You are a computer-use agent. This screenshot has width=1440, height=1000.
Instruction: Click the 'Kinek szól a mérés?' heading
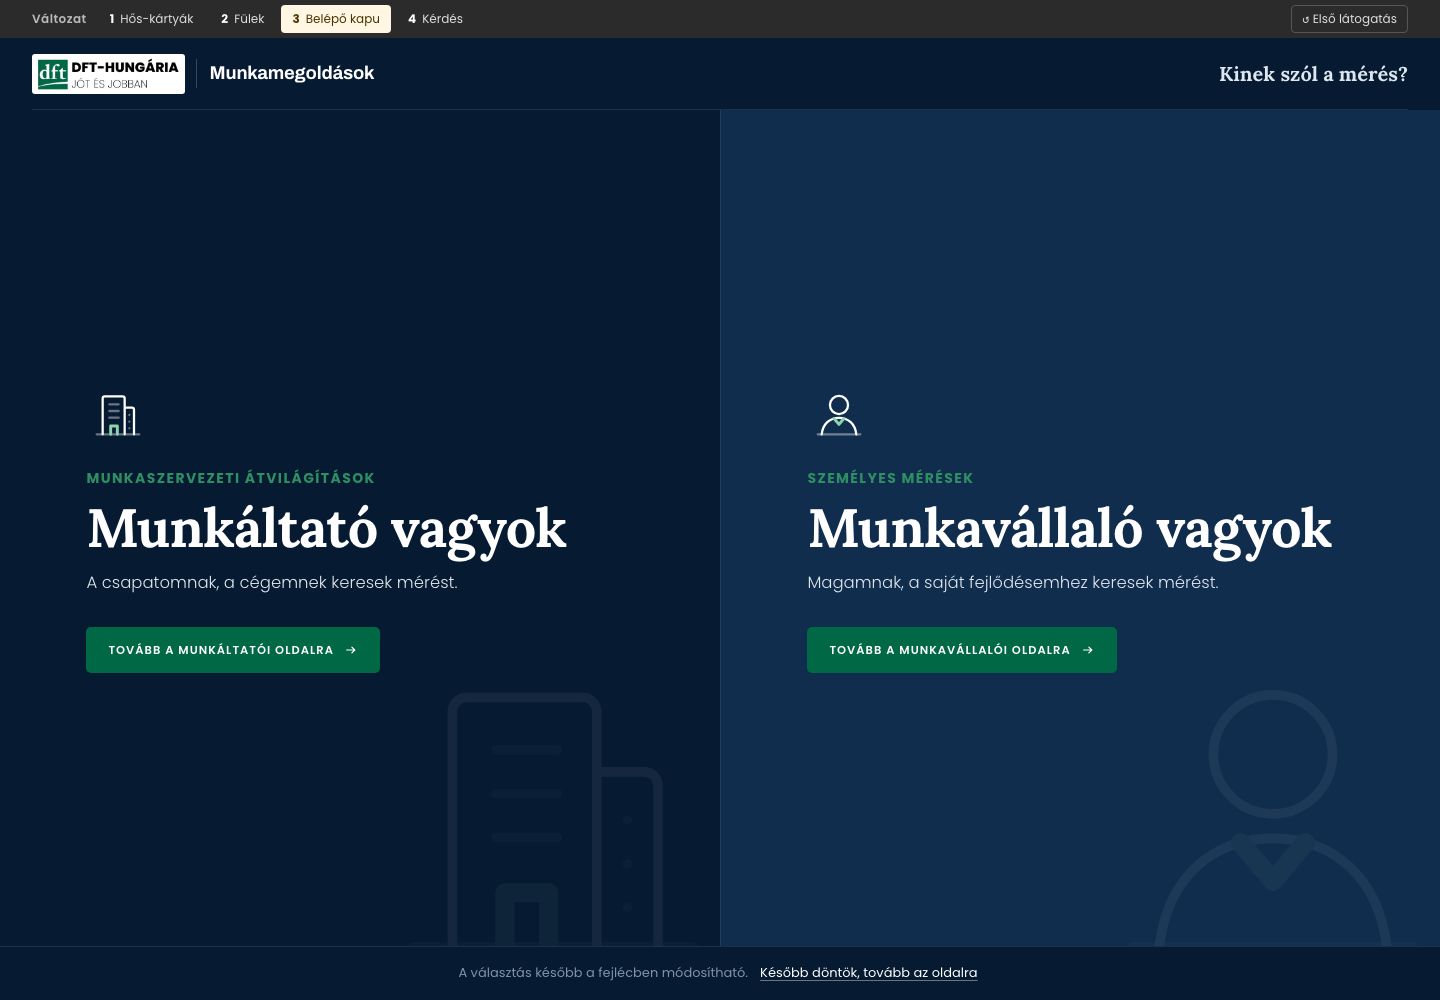pyautogui.click(x=1313, y=74)
